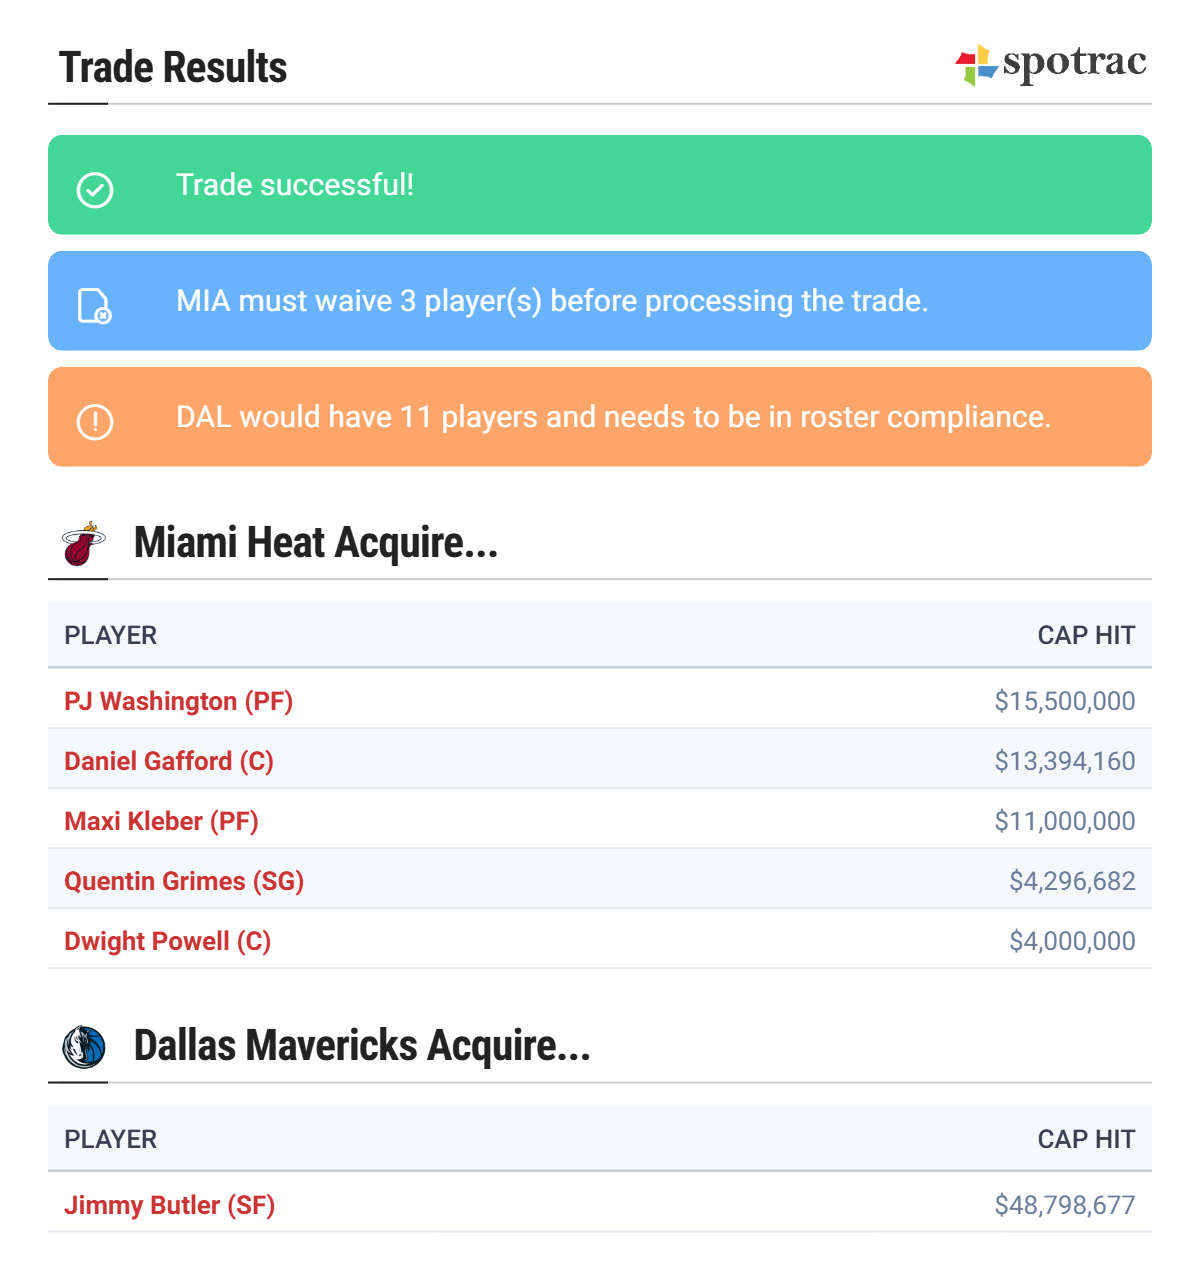
Task: Select Maxi Kleber player link
Action: coord(161,821)
